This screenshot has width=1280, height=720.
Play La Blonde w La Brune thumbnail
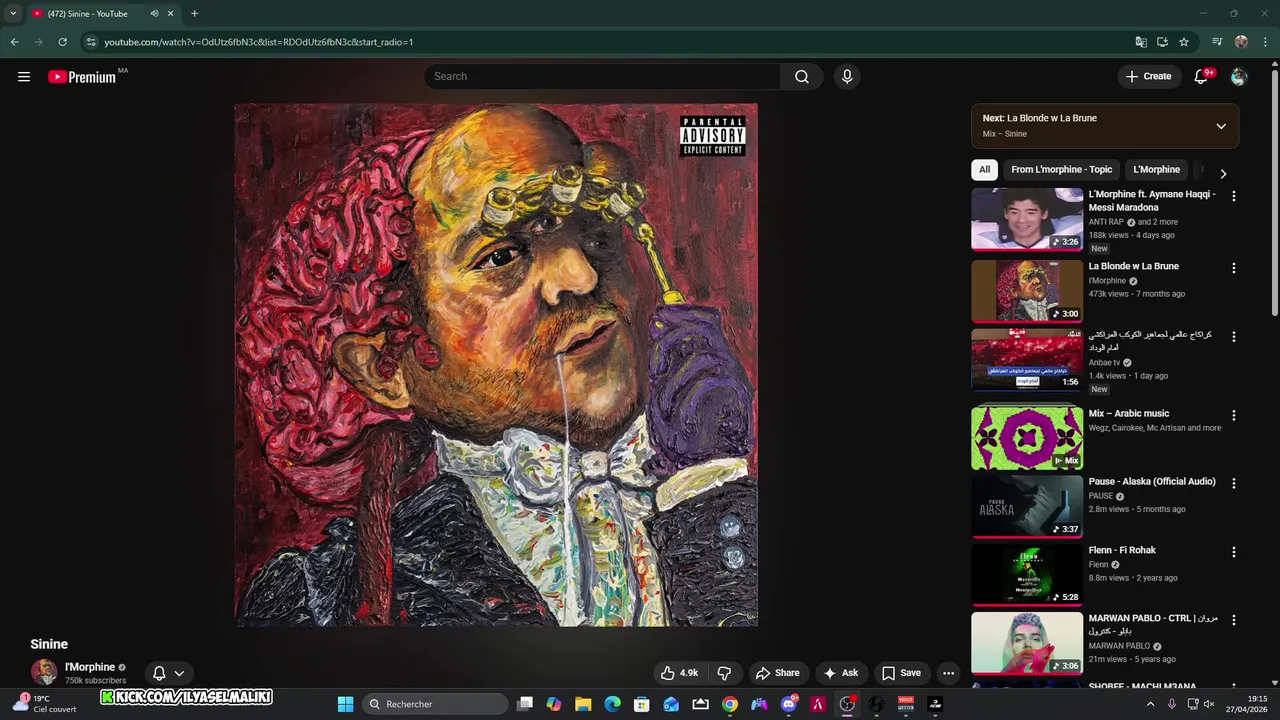(1027, 291)
